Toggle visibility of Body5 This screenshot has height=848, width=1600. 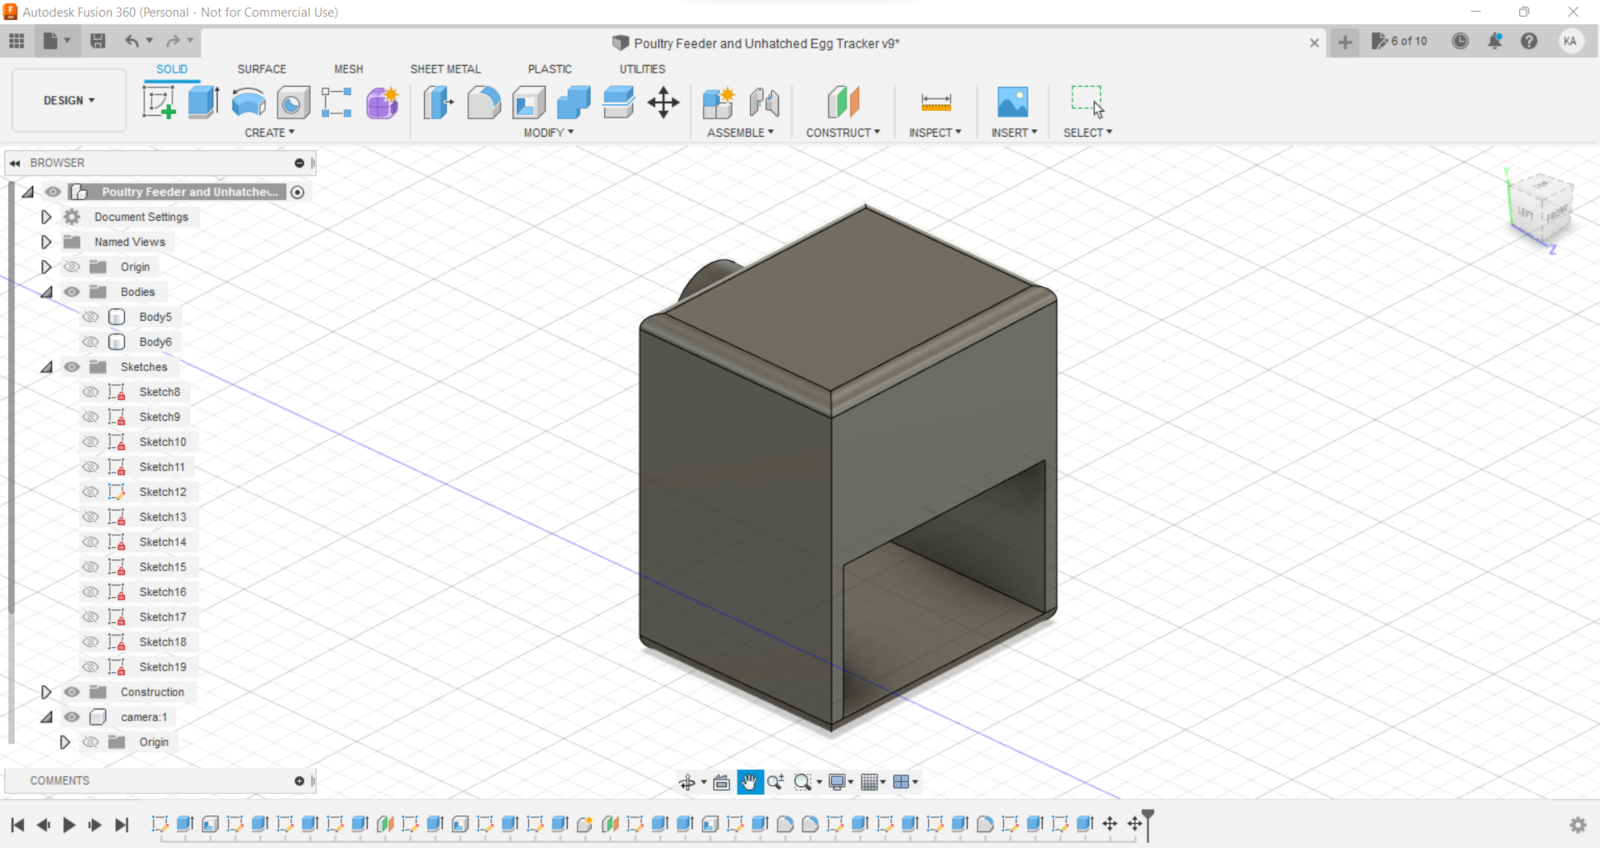[x=91, y=317]
